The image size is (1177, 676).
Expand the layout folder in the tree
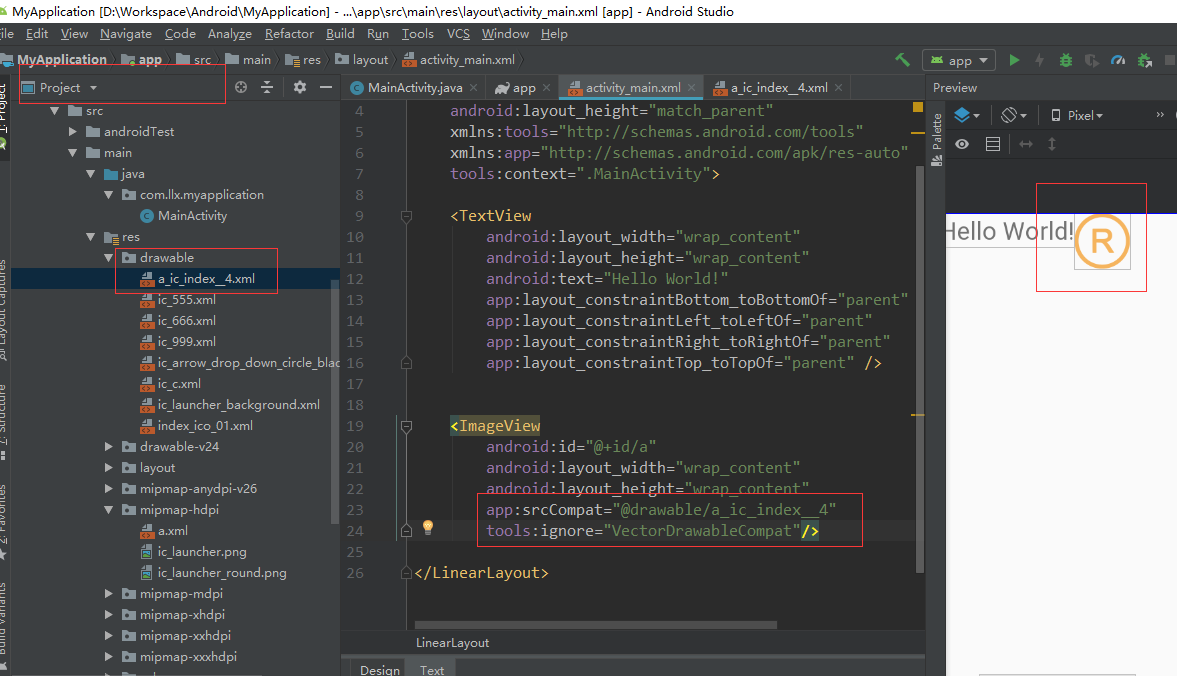pyautogui.click(x=109, y=468)
